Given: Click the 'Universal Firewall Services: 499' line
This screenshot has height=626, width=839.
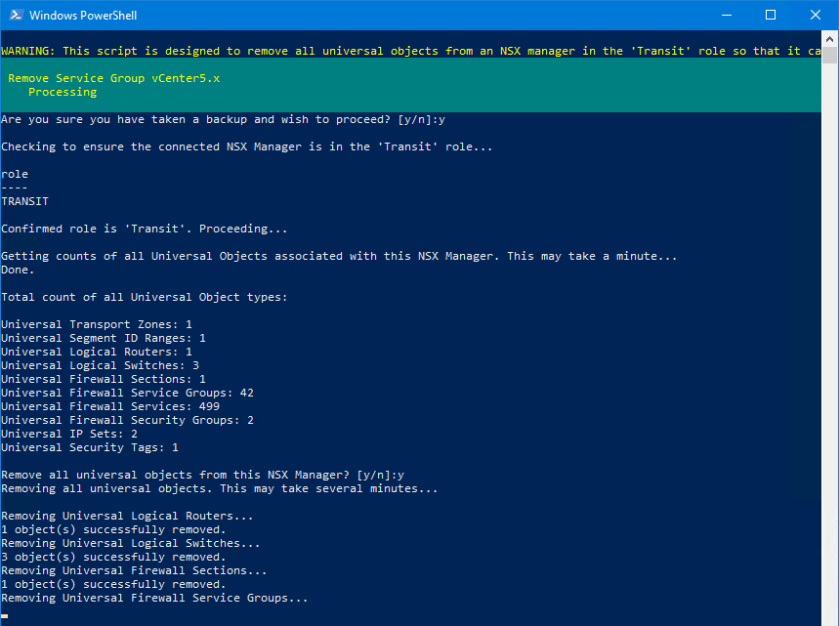Looking at the screenshot, I should coord(110,407).
